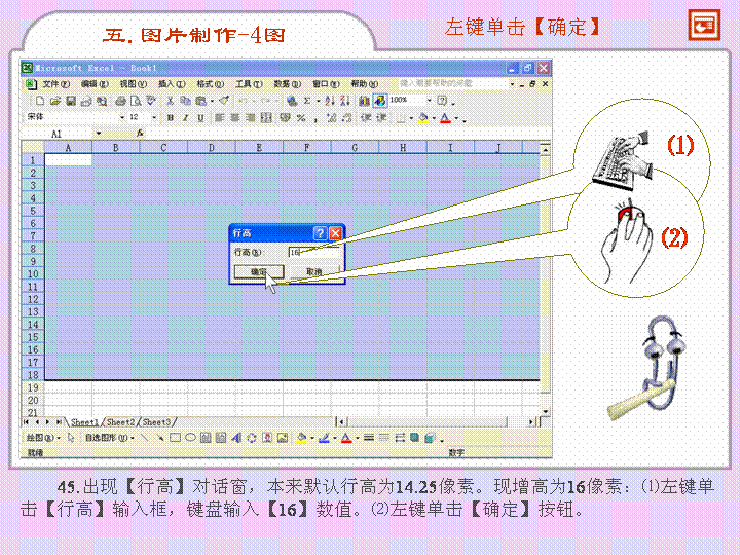Switch to the Sheet2 tab
This screenshot has height=555, width=740.
tap(121, 421)
